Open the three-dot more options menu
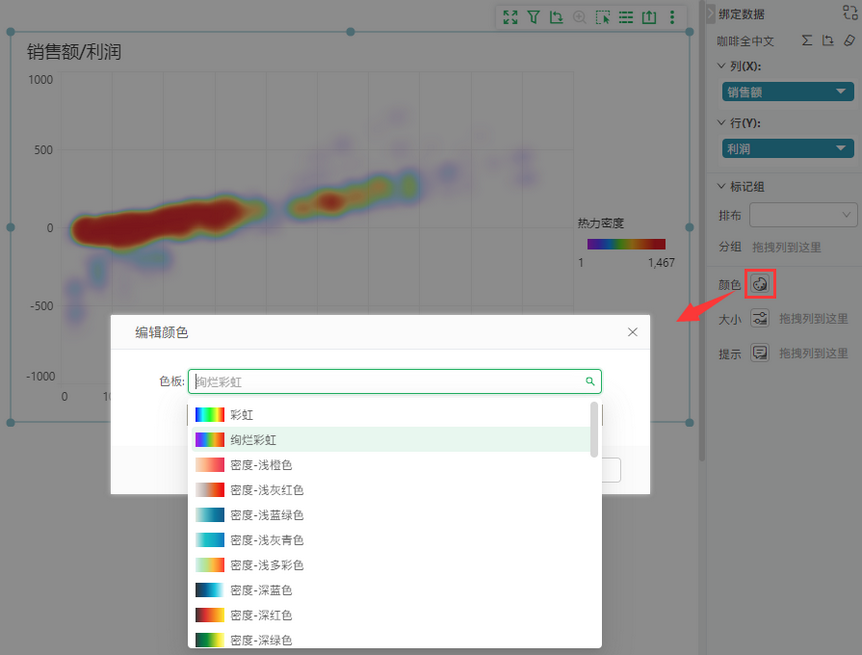The image size is (862, 655). coord(672,17)
